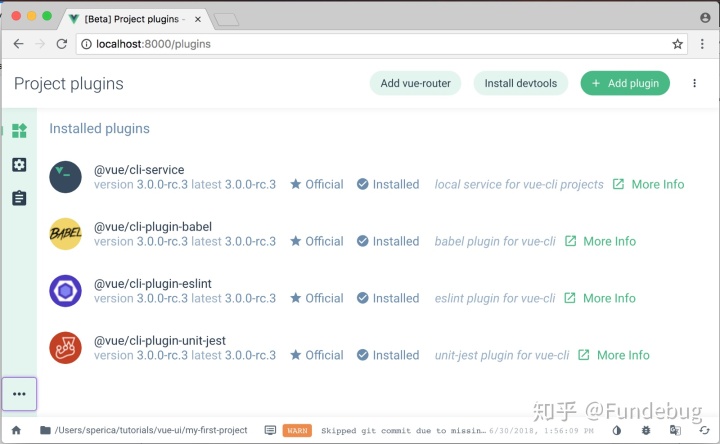Click the Official star of @vue/cli-service
This screenshot has width=720, height=444.
click(x=296, y=184)
